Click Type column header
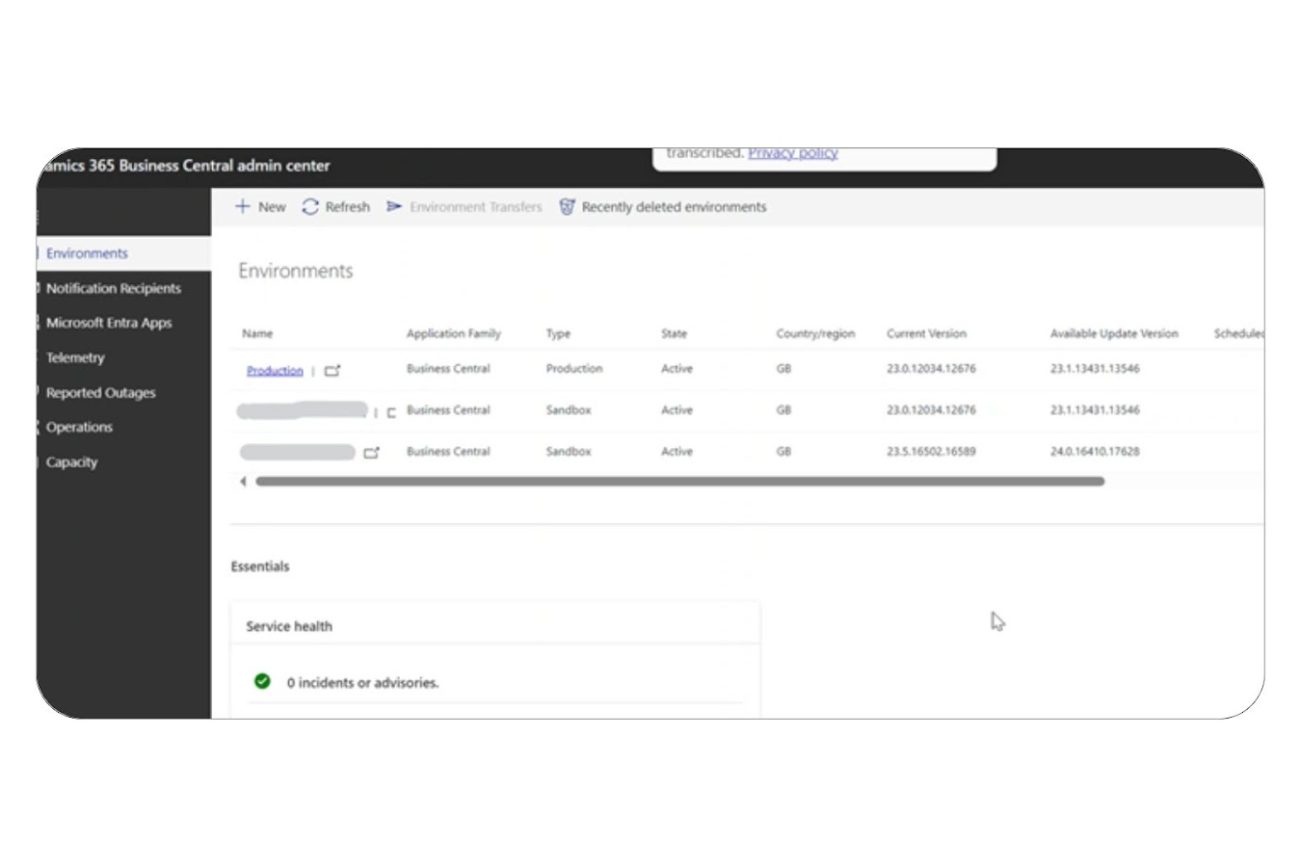Viewport: 1300px width, 867px height. tap(558, 334)
